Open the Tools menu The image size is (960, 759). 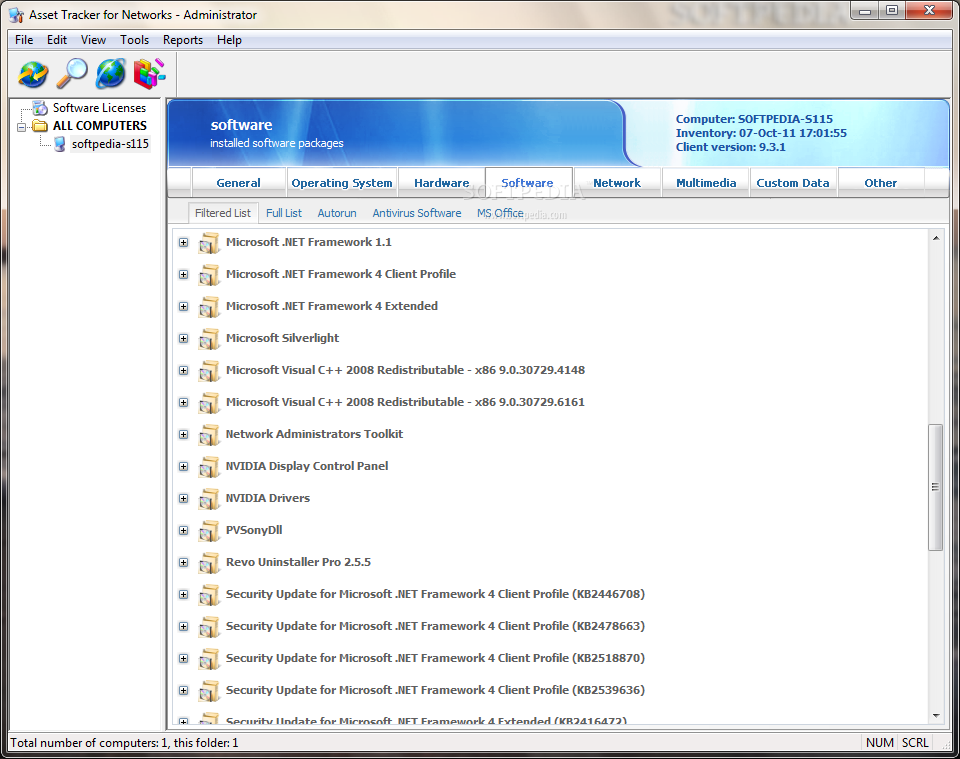pos(134,40)
